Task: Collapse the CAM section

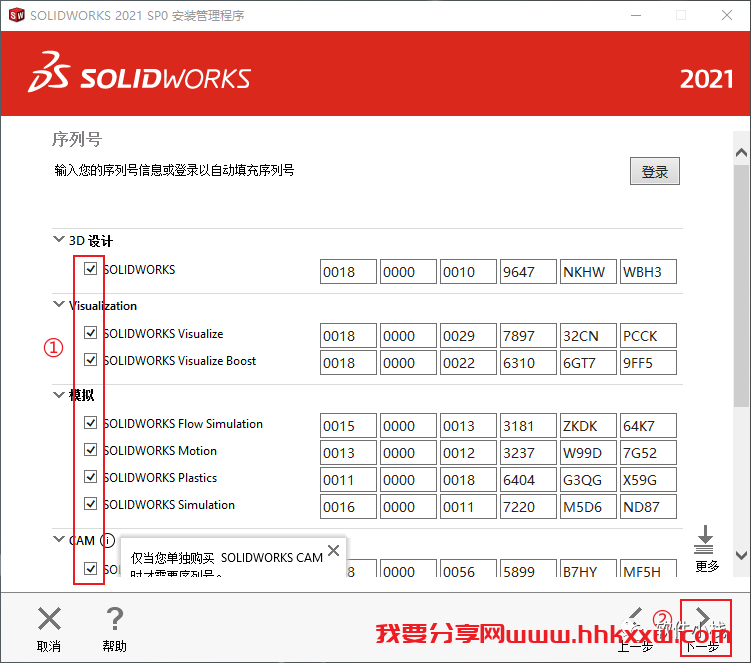Action: click(58, 538)
